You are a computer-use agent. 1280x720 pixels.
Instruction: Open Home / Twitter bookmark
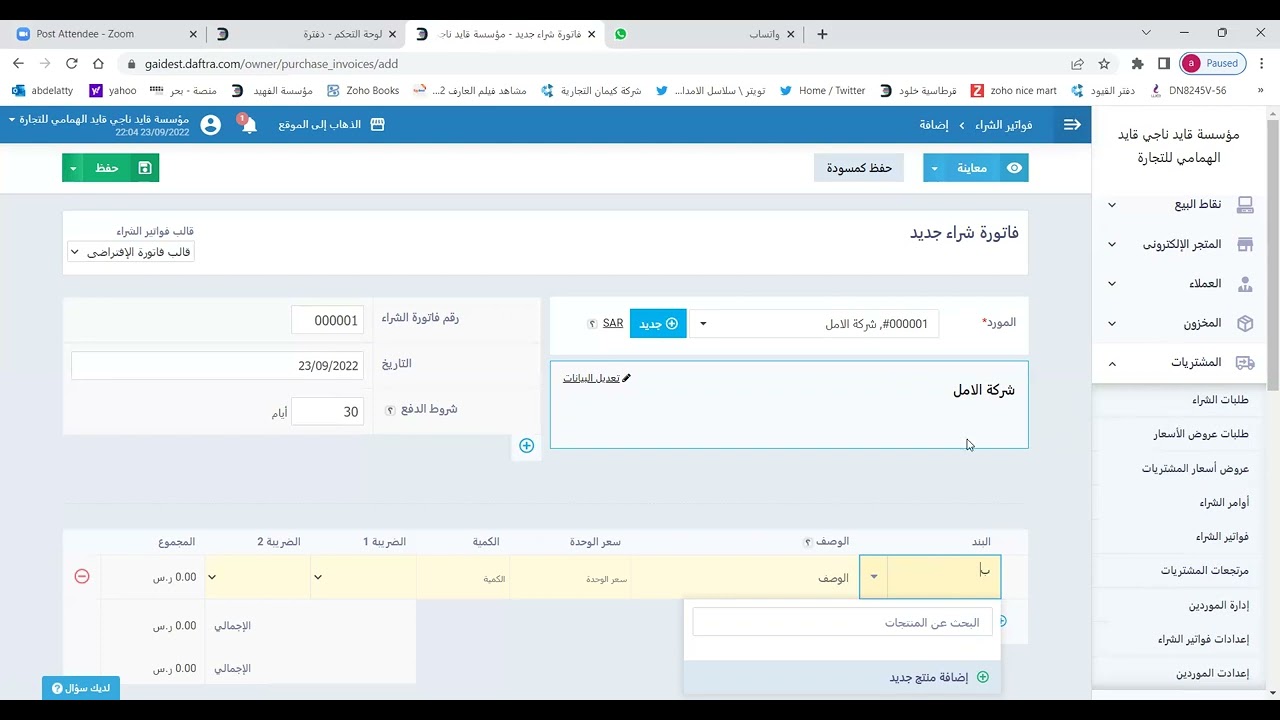(823, 90)
